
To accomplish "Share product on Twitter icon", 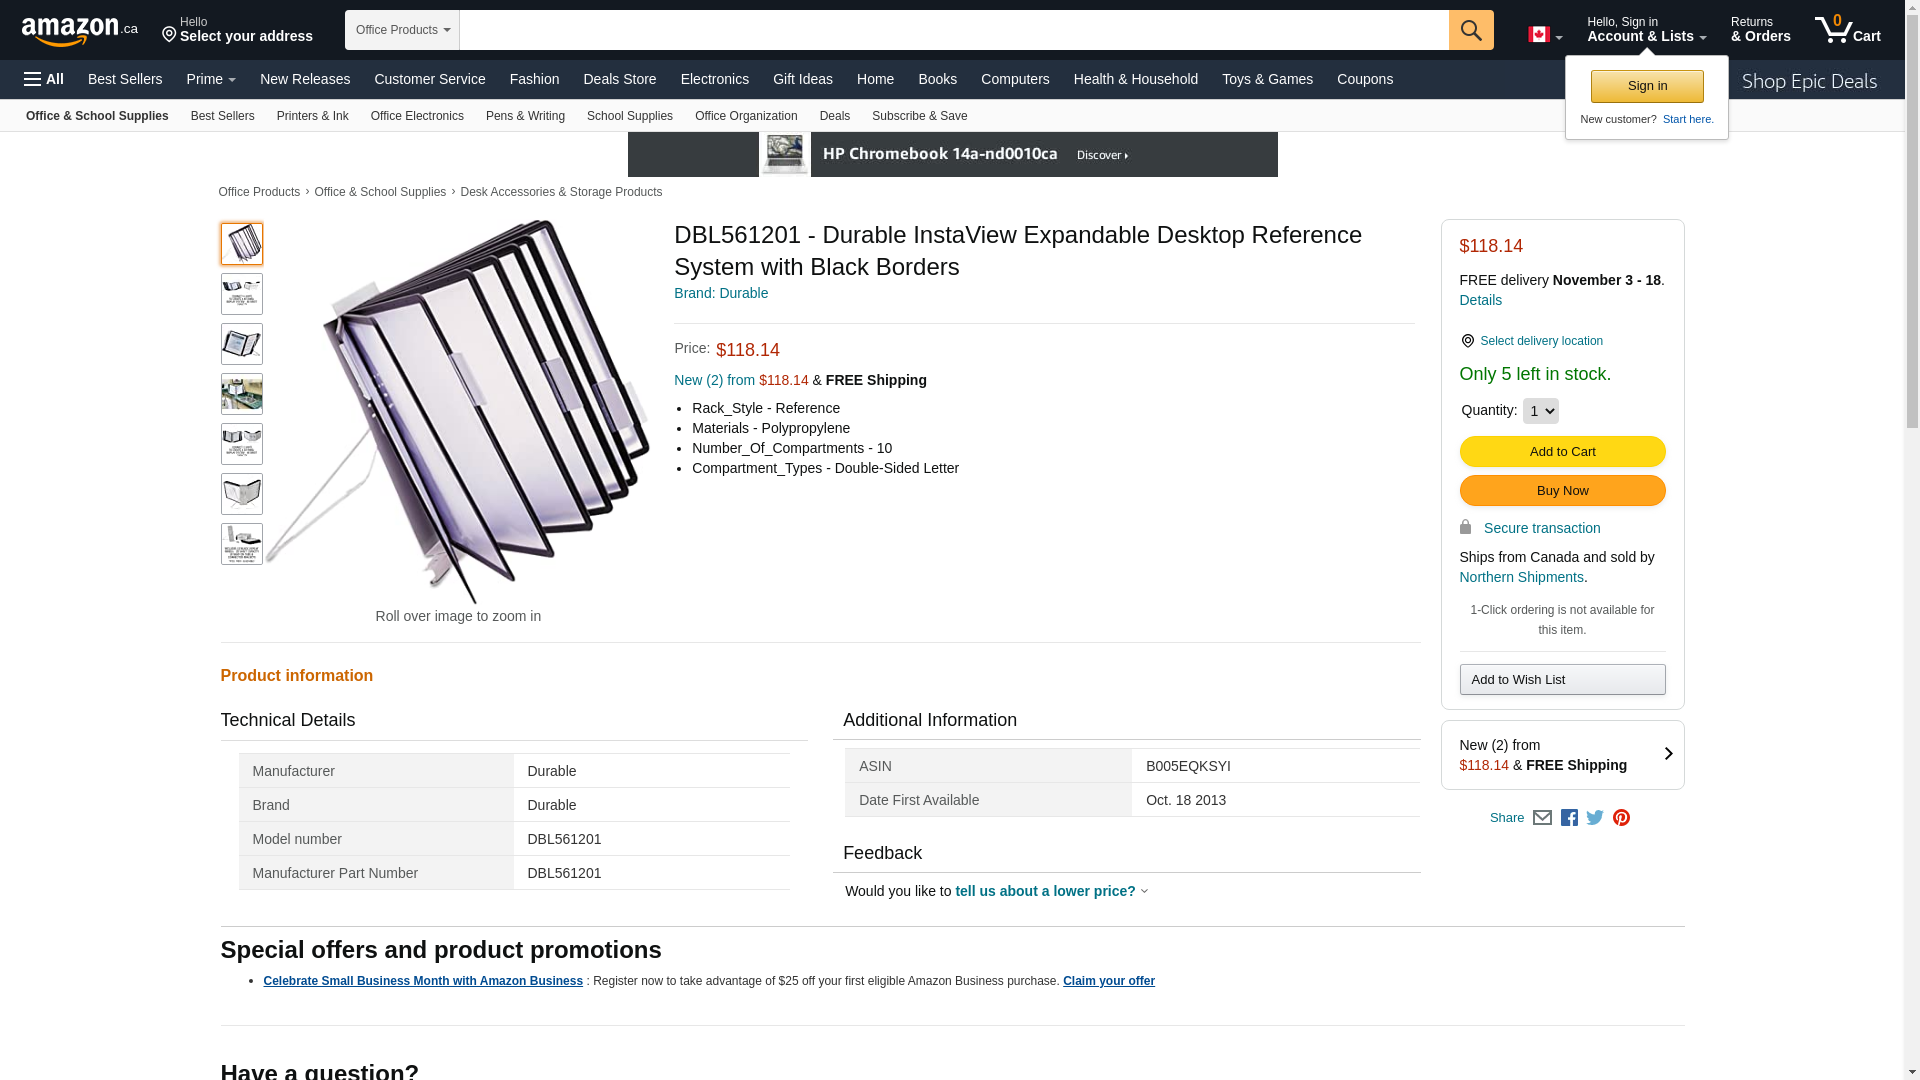I will pyautogui.click(x=1595, y=818).
